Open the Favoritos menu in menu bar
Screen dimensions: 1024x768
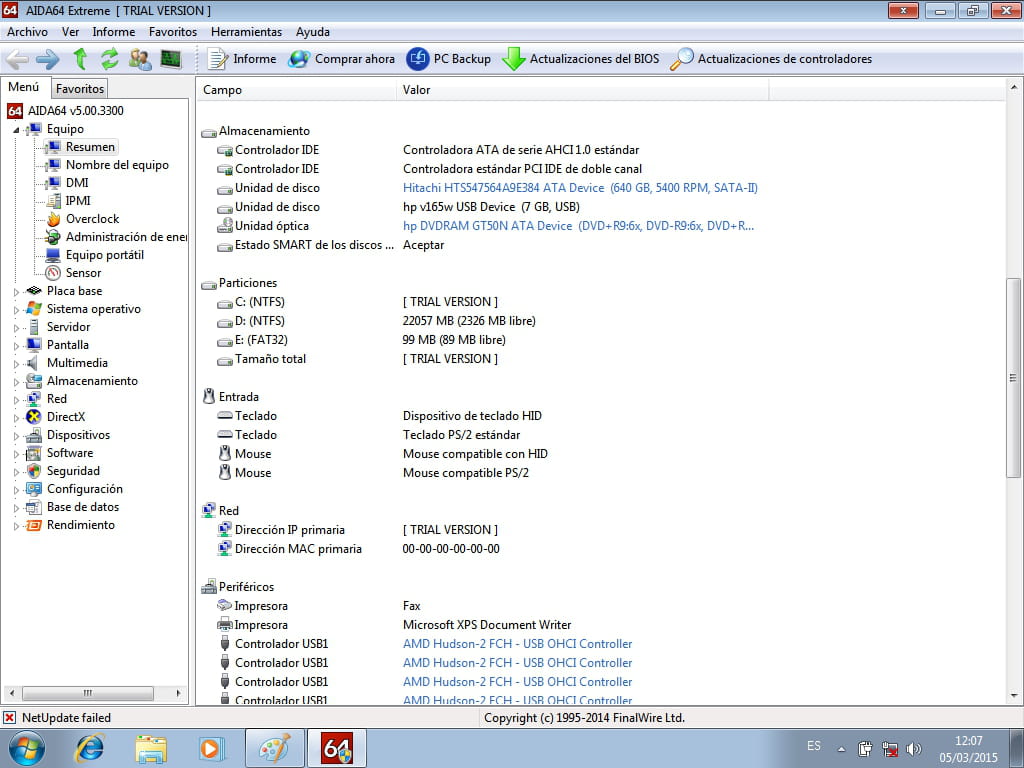pos(173,32)
